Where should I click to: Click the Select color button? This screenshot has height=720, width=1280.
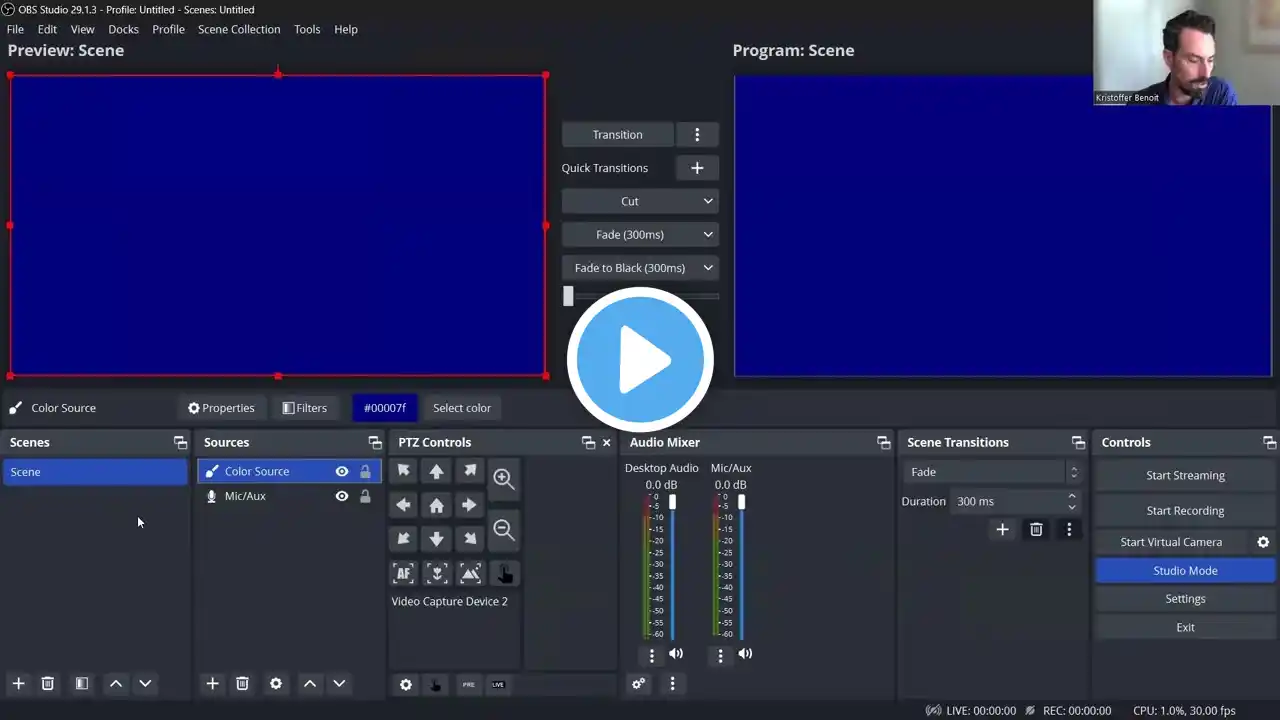point(462,408)
